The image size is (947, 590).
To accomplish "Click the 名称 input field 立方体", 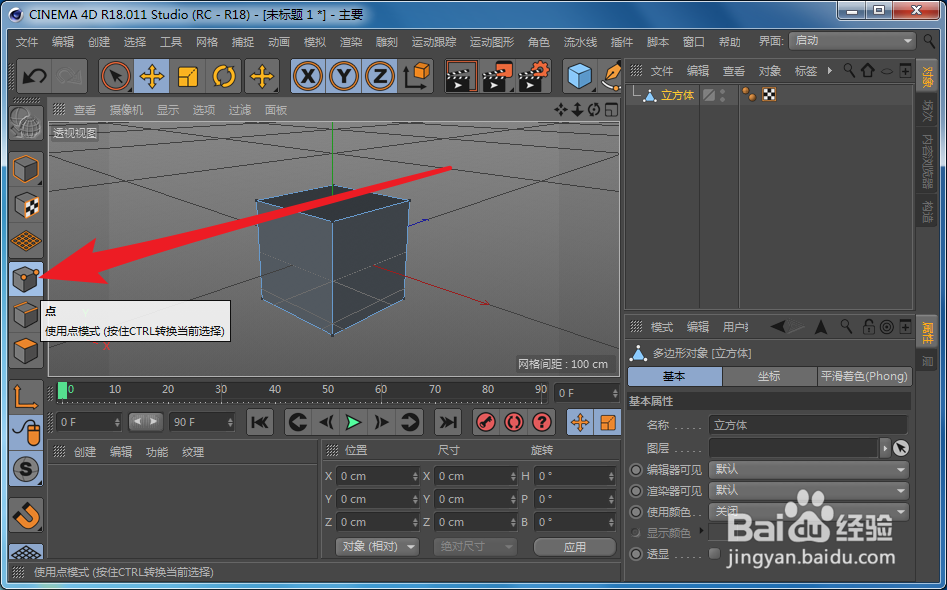I will (808, 425).
